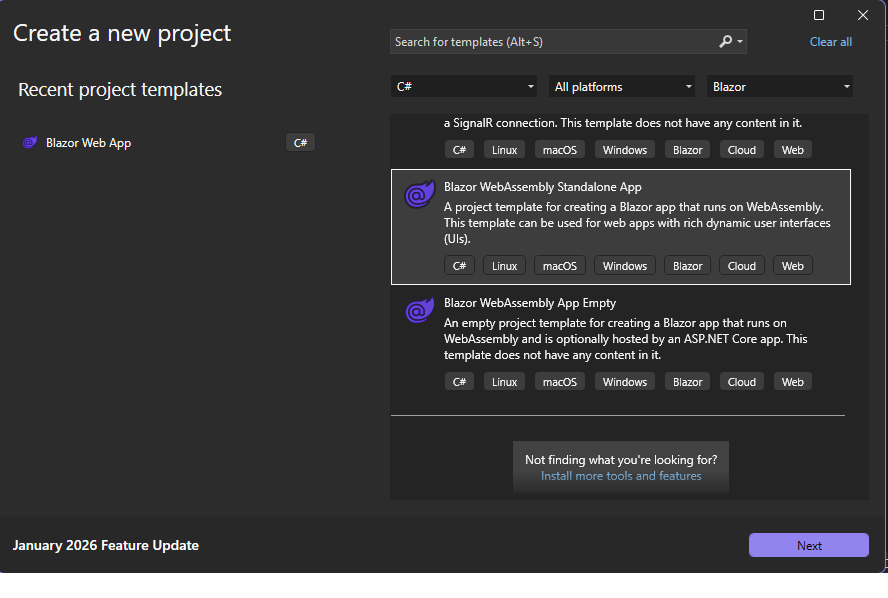This screenshot has height=598, width=888.
Task: Click the search magnifier icon
Action: pyautogui.click(x=725, y=42)
